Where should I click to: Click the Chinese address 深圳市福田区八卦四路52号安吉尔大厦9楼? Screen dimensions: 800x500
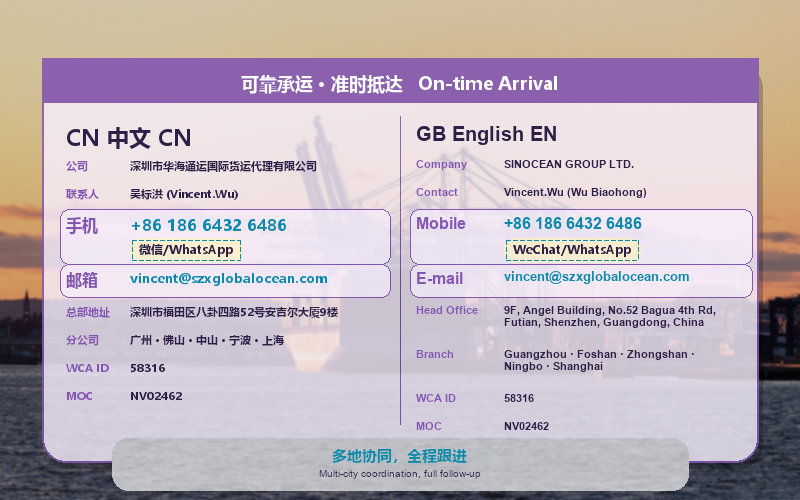coord(234,312)
